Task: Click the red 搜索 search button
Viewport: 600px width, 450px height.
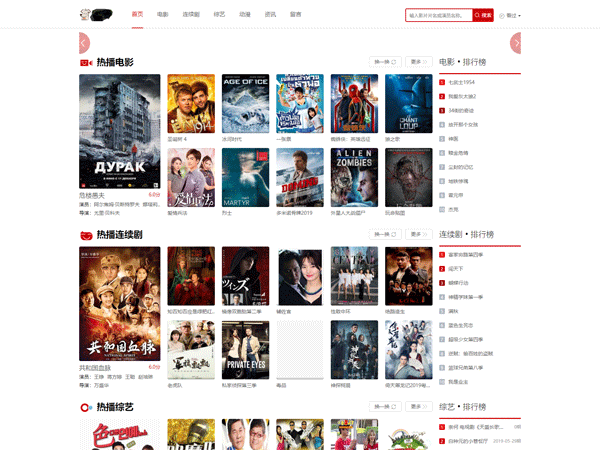Action: 485,15
